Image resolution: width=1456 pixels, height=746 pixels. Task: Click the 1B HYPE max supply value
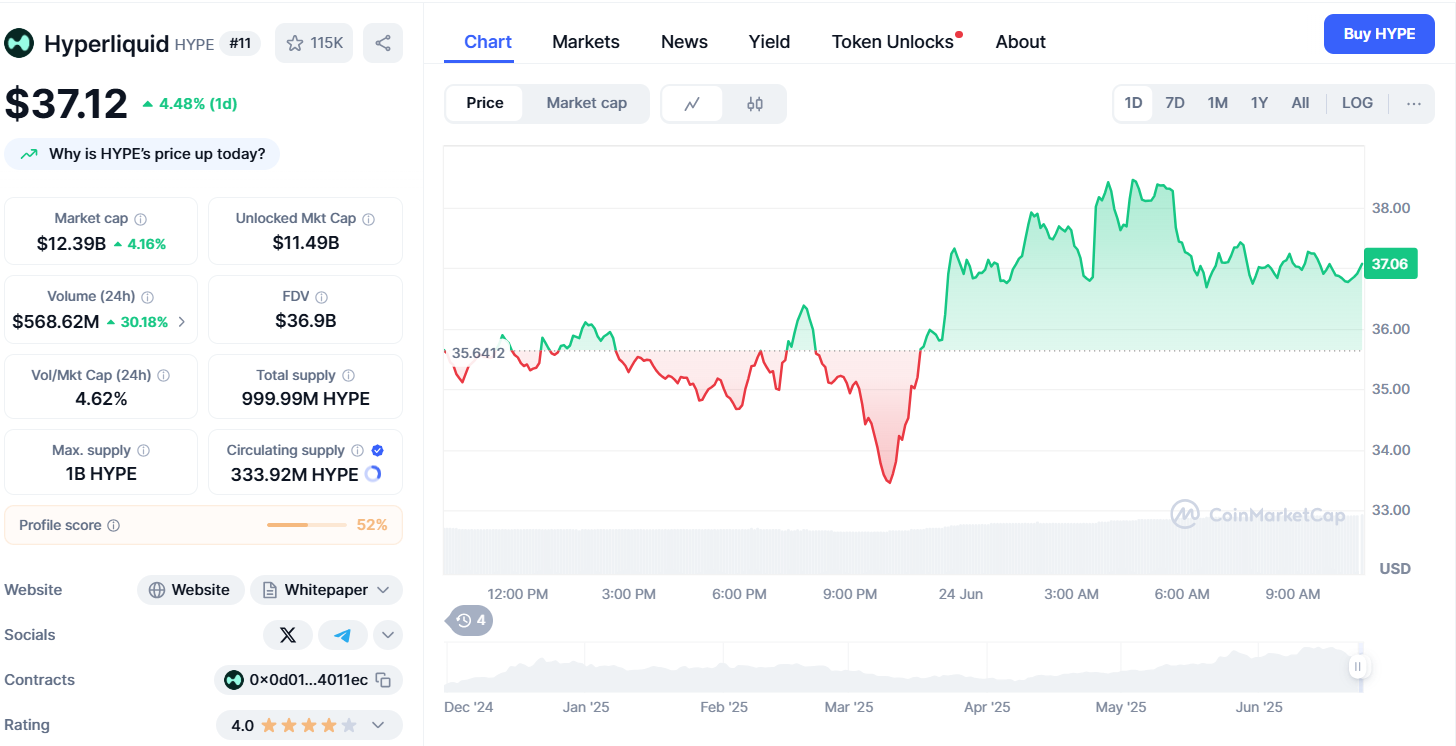tap(101, 474)
